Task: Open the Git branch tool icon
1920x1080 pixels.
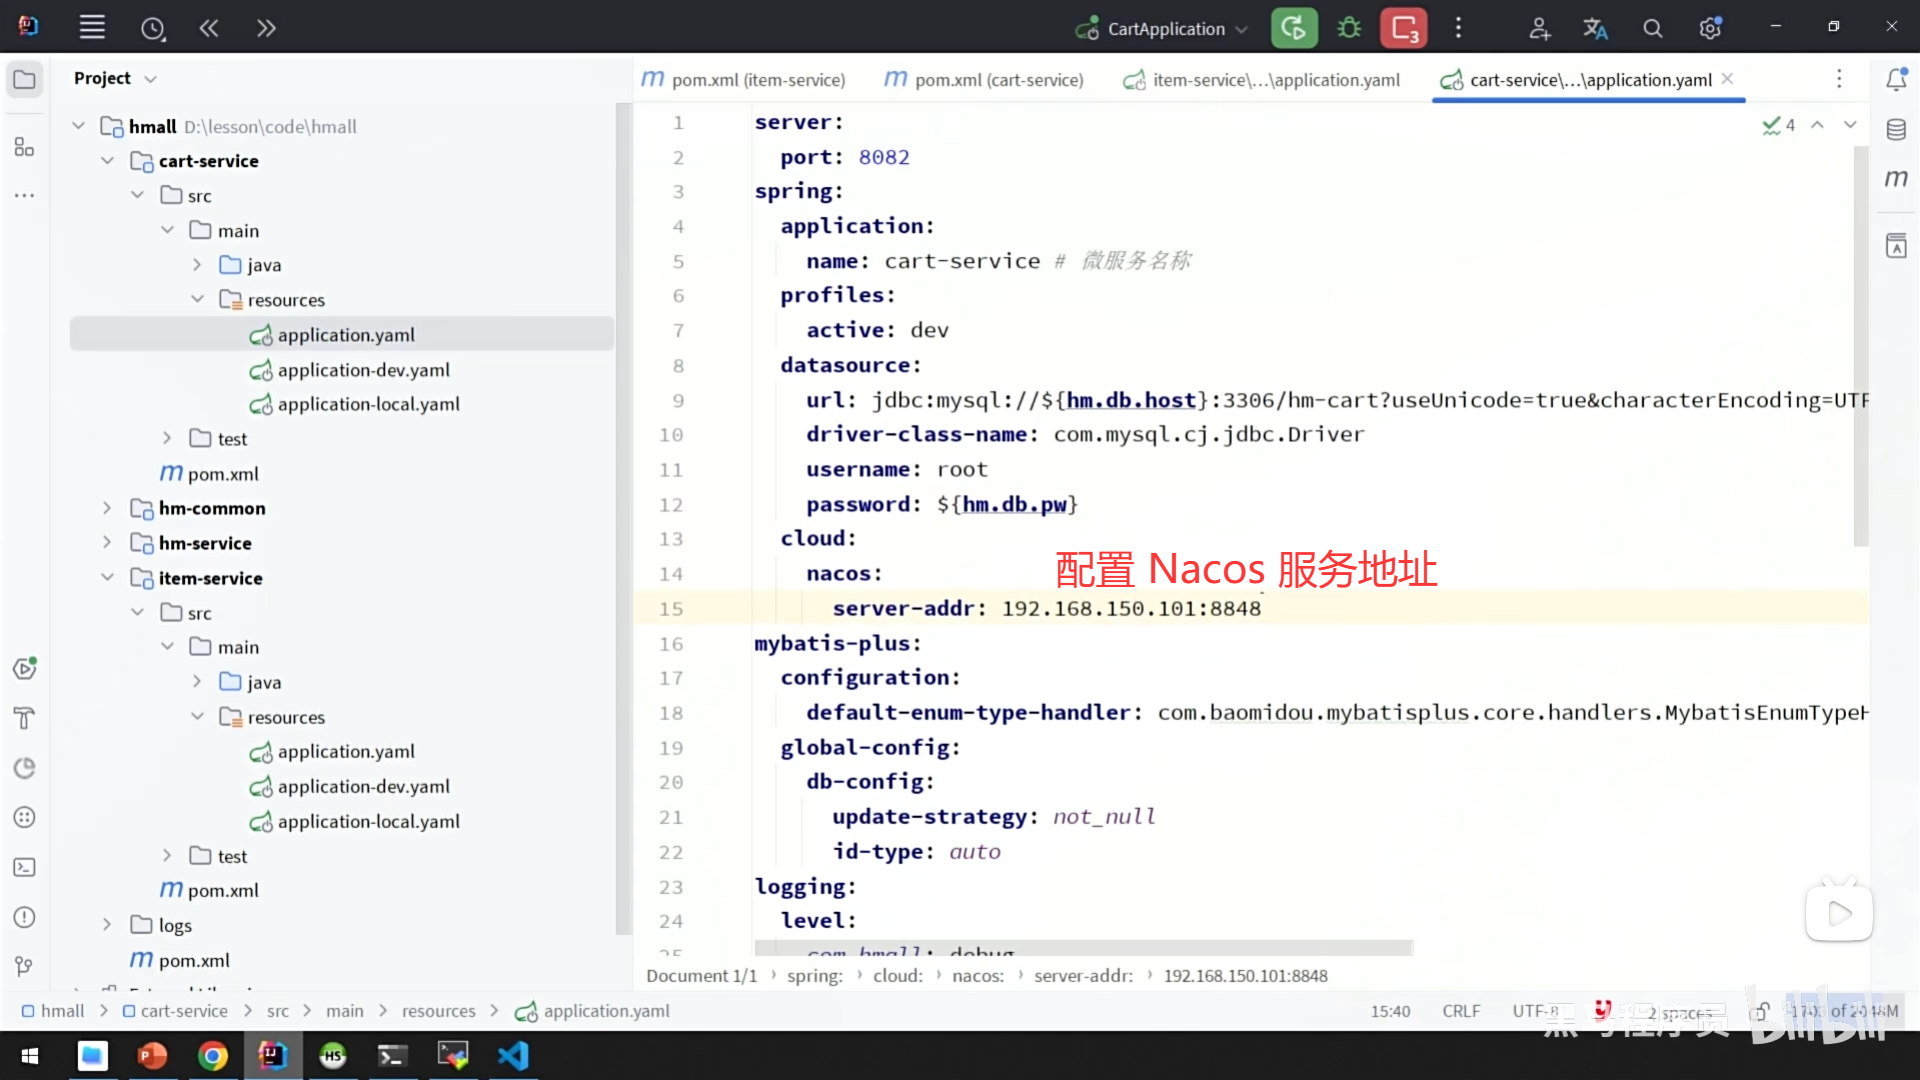Action: 25,966
